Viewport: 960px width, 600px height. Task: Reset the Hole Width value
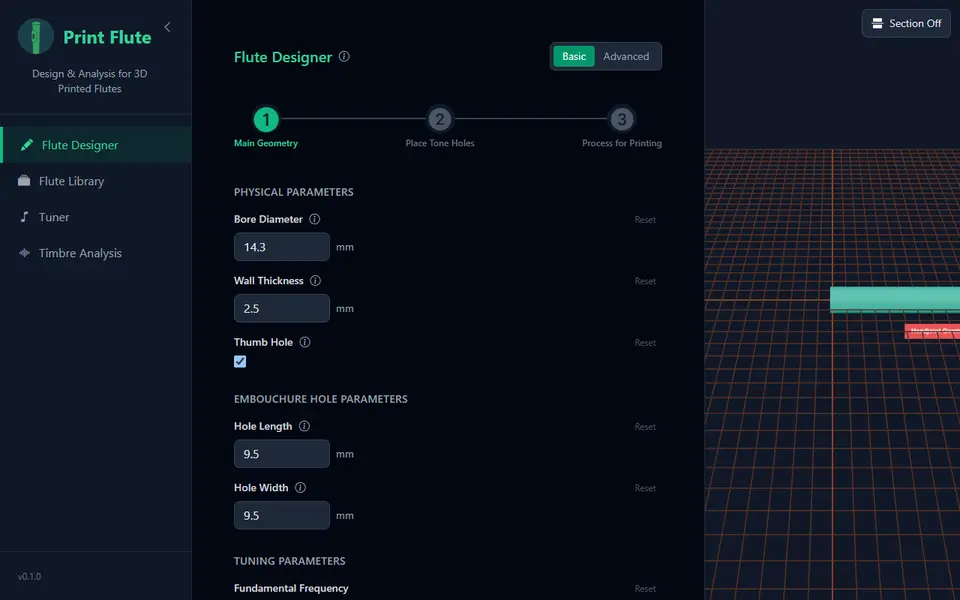click(x=645, y=488)
